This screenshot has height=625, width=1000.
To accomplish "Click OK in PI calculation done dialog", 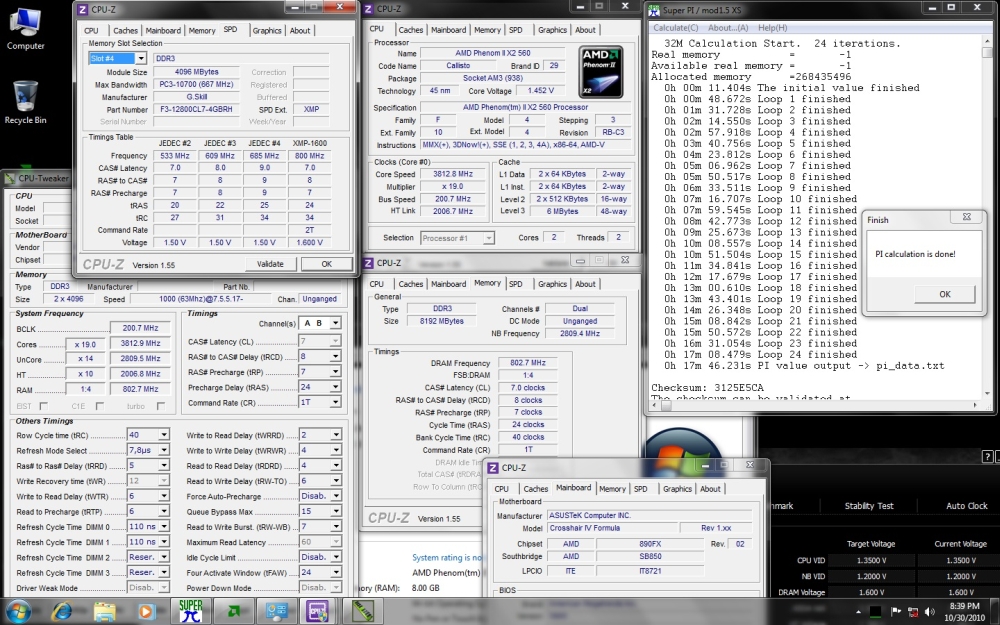I will [945, 294].
